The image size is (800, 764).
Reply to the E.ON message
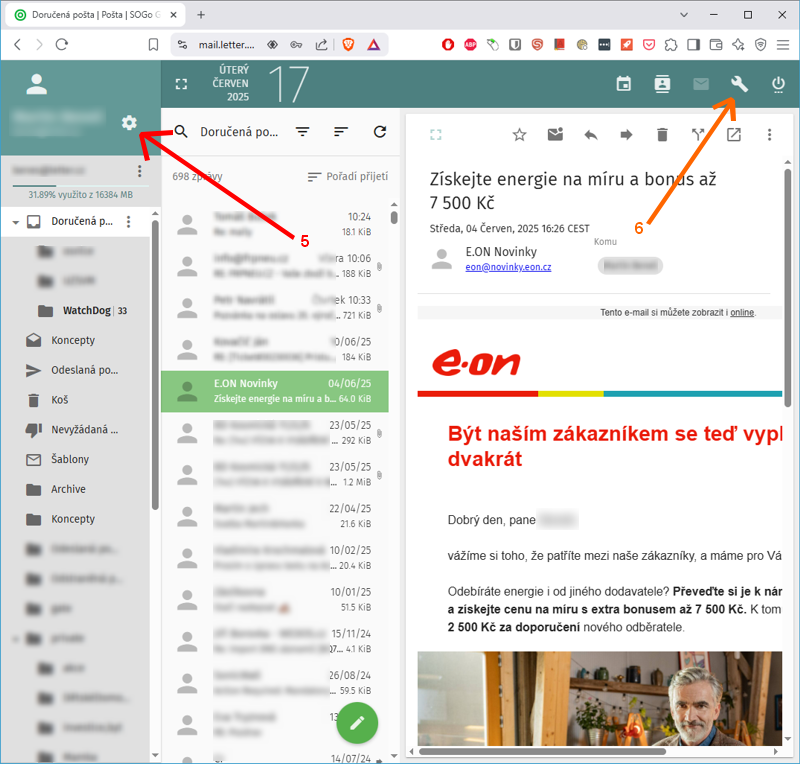(x=590, y=135)
